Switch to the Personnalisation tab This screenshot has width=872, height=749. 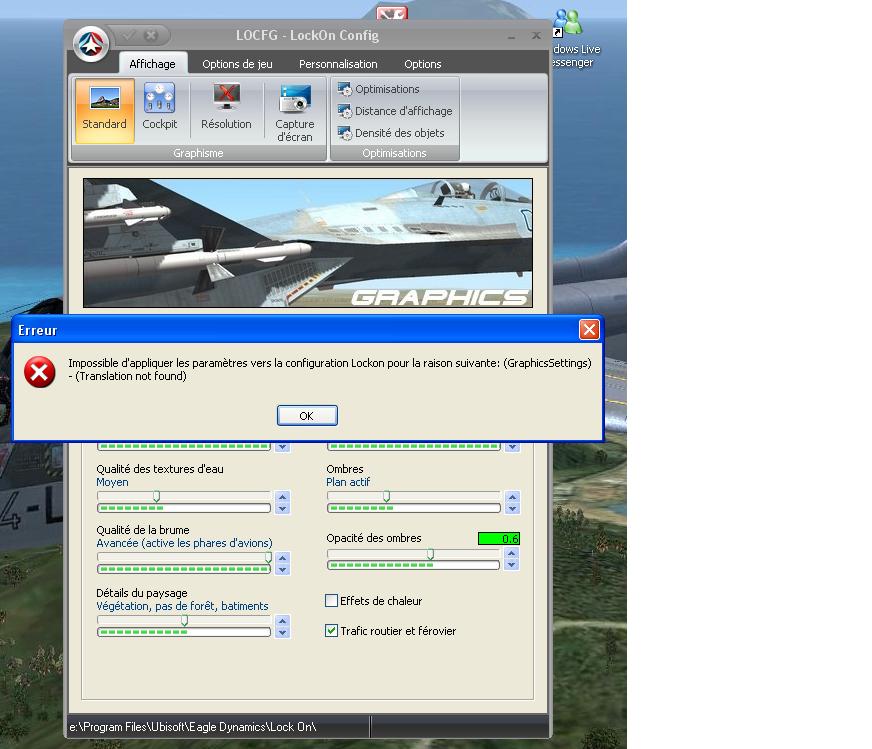tap(338, 64)
